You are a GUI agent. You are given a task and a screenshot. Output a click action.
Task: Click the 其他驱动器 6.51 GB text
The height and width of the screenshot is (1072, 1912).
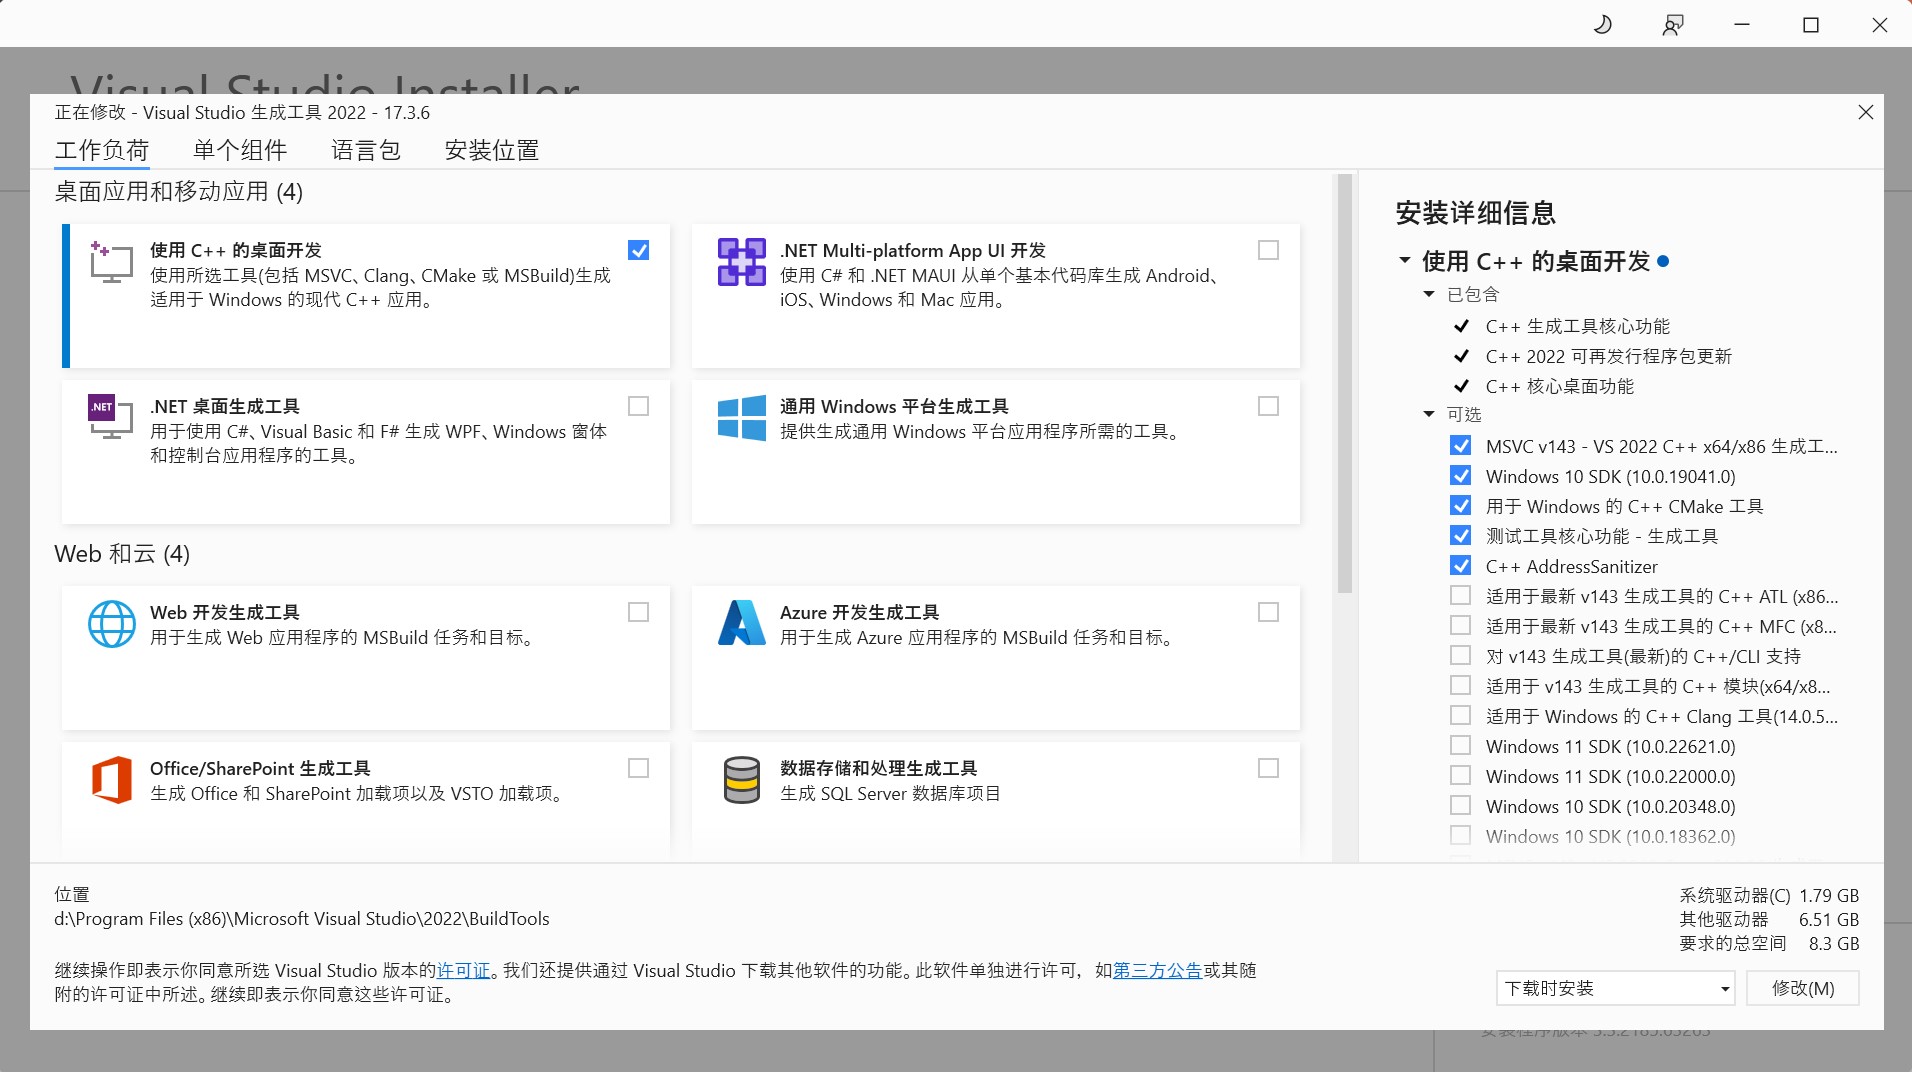pos(1769,919)
